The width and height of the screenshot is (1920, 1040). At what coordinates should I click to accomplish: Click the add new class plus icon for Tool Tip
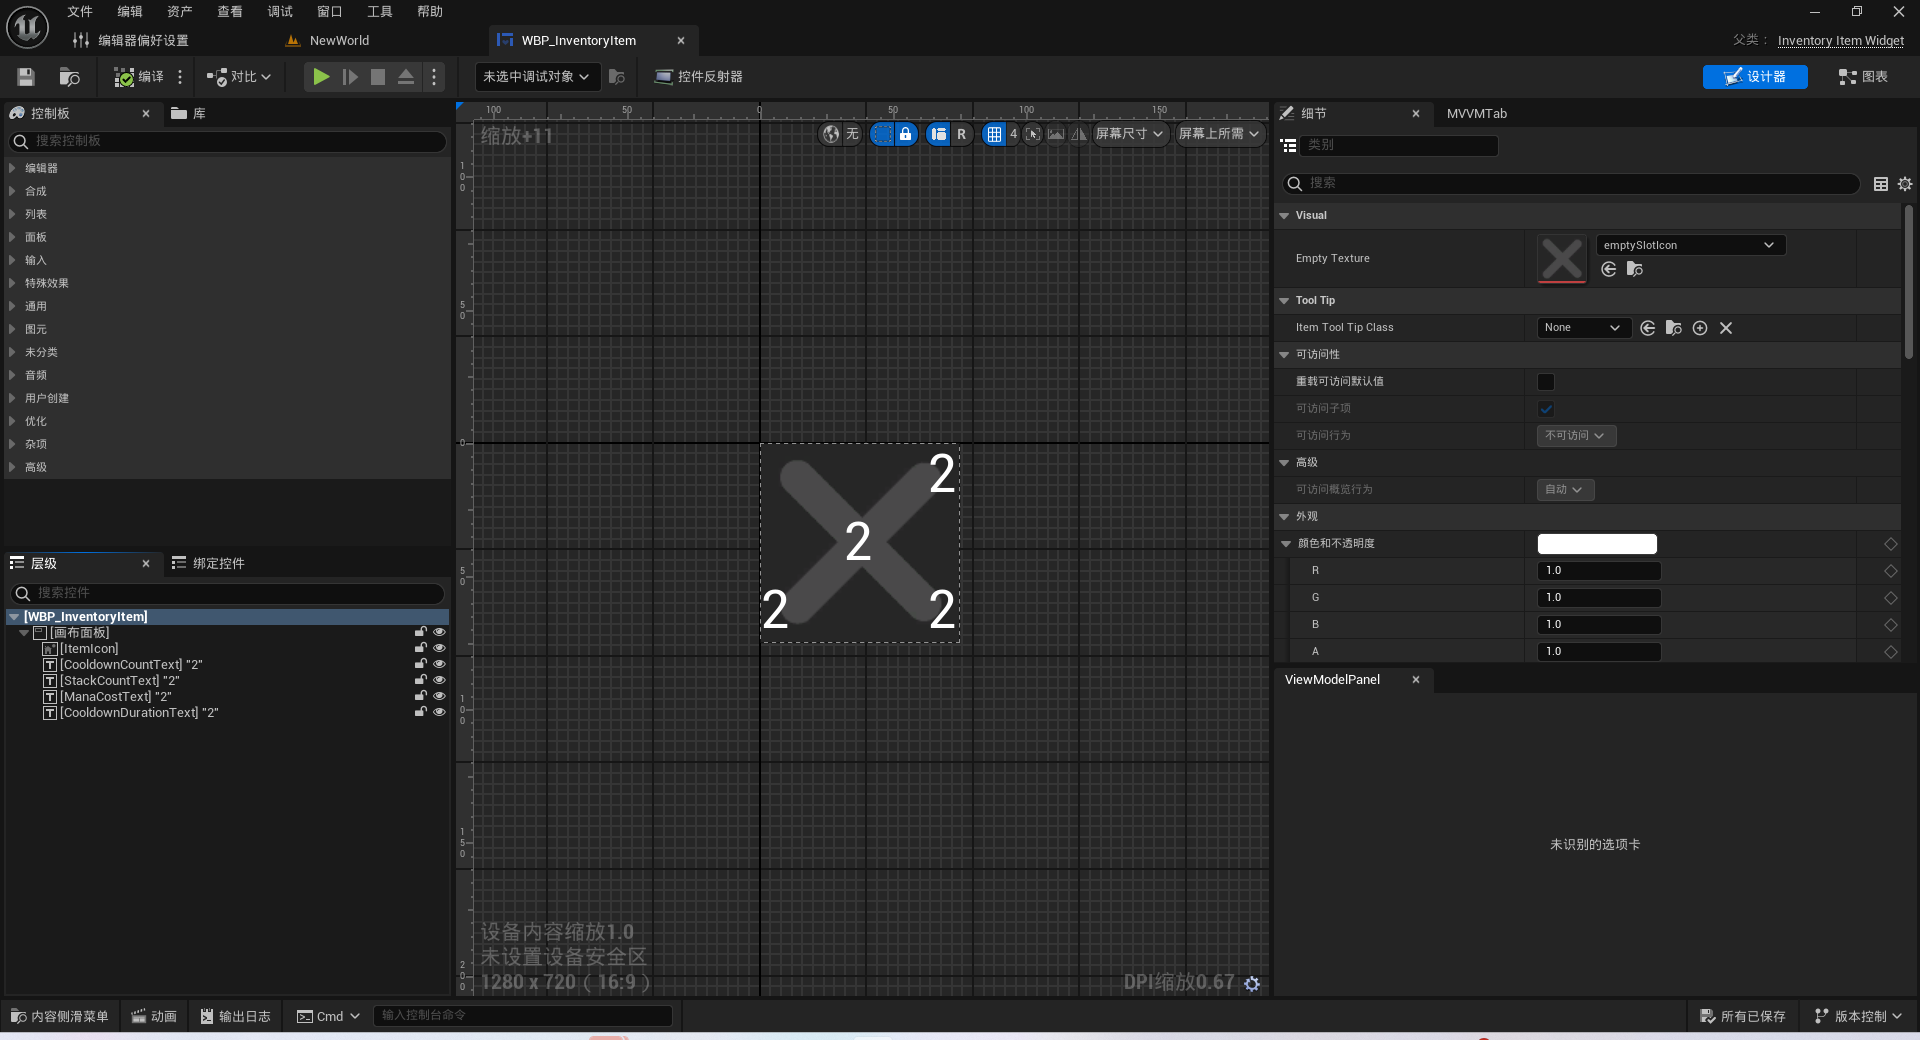click(1700, 328)
